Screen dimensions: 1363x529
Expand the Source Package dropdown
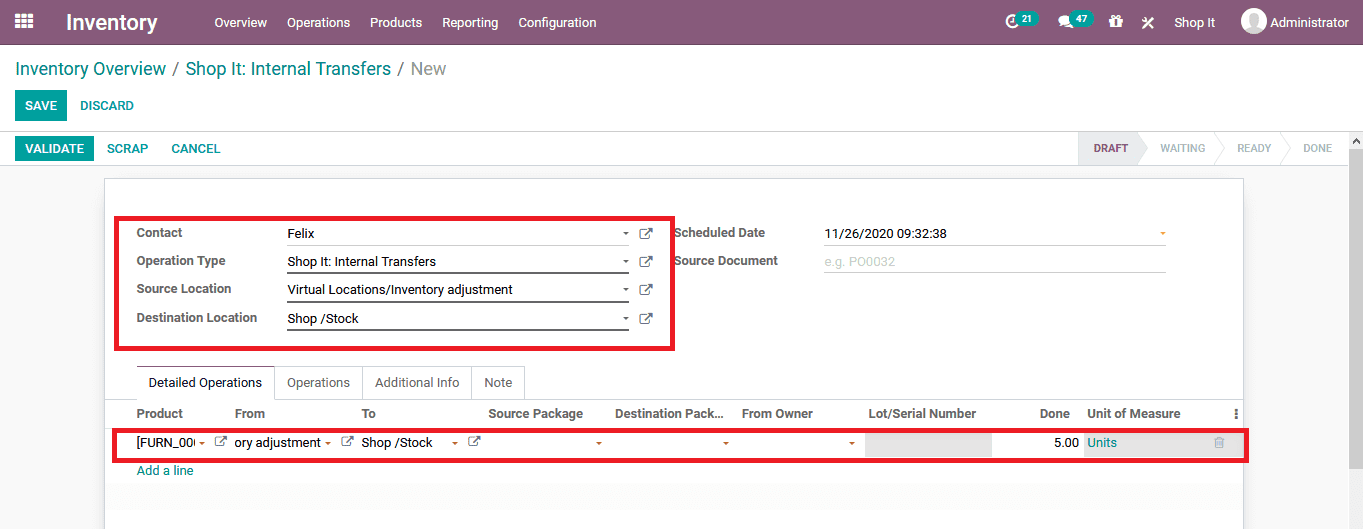click(599, 443)
